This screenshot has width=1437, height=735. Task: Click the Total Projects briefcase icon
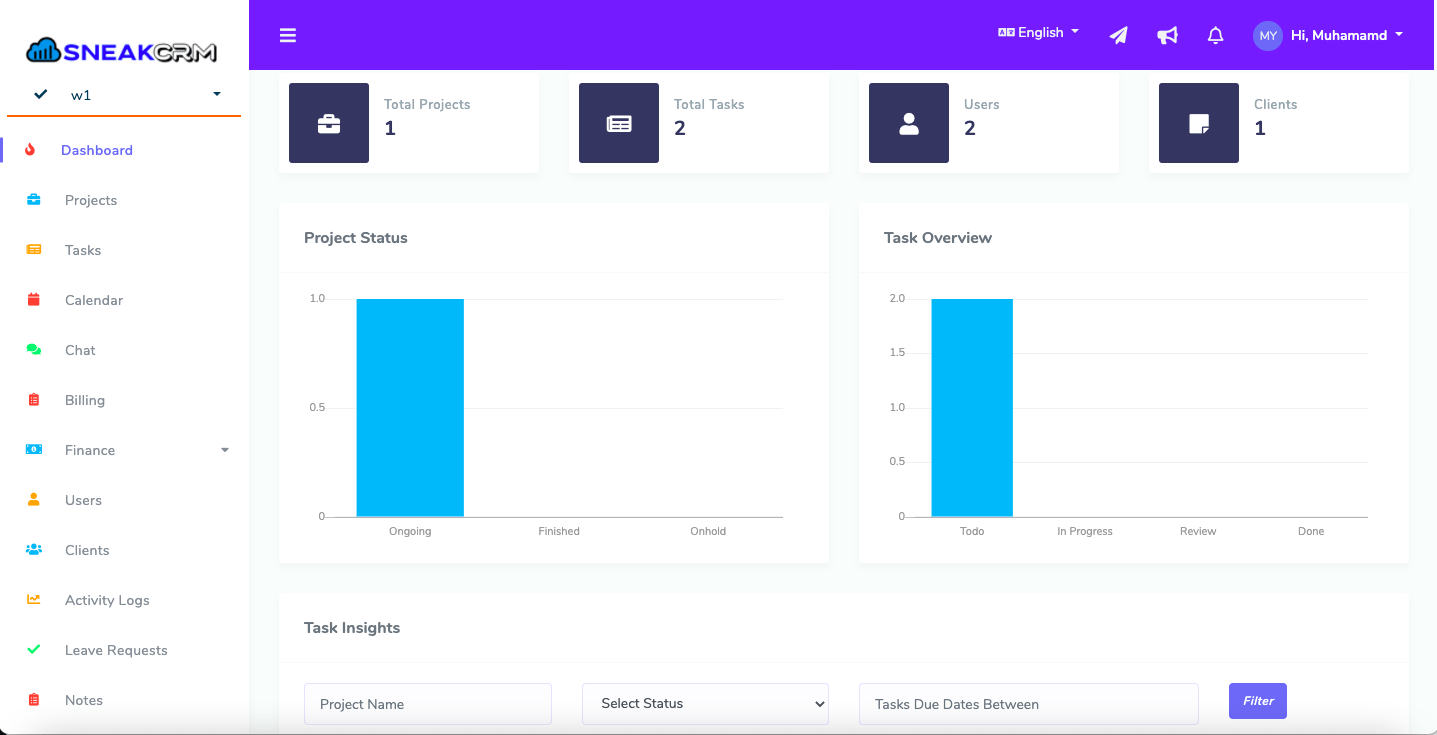(329, 123)
